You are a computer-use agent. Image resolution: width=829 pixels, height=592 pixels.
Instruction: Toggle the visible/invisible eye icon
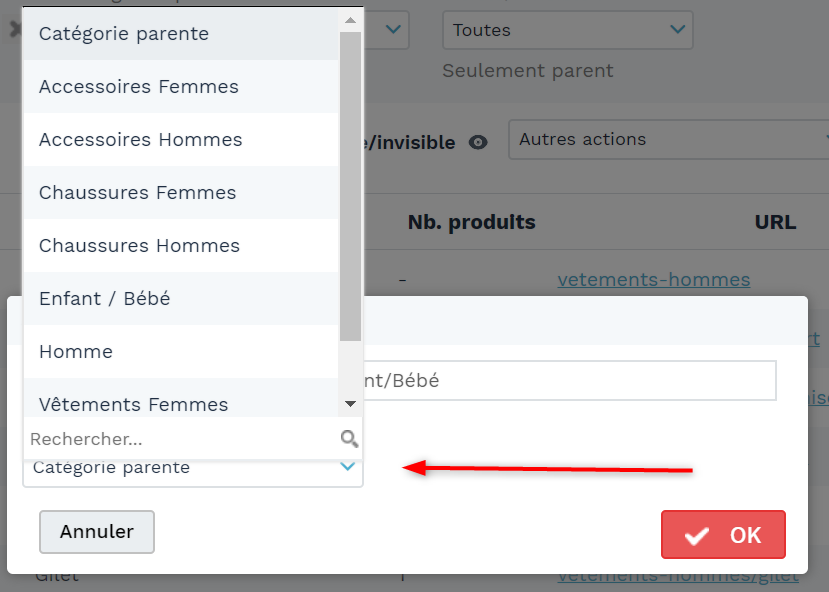click(x=478, y=142)
